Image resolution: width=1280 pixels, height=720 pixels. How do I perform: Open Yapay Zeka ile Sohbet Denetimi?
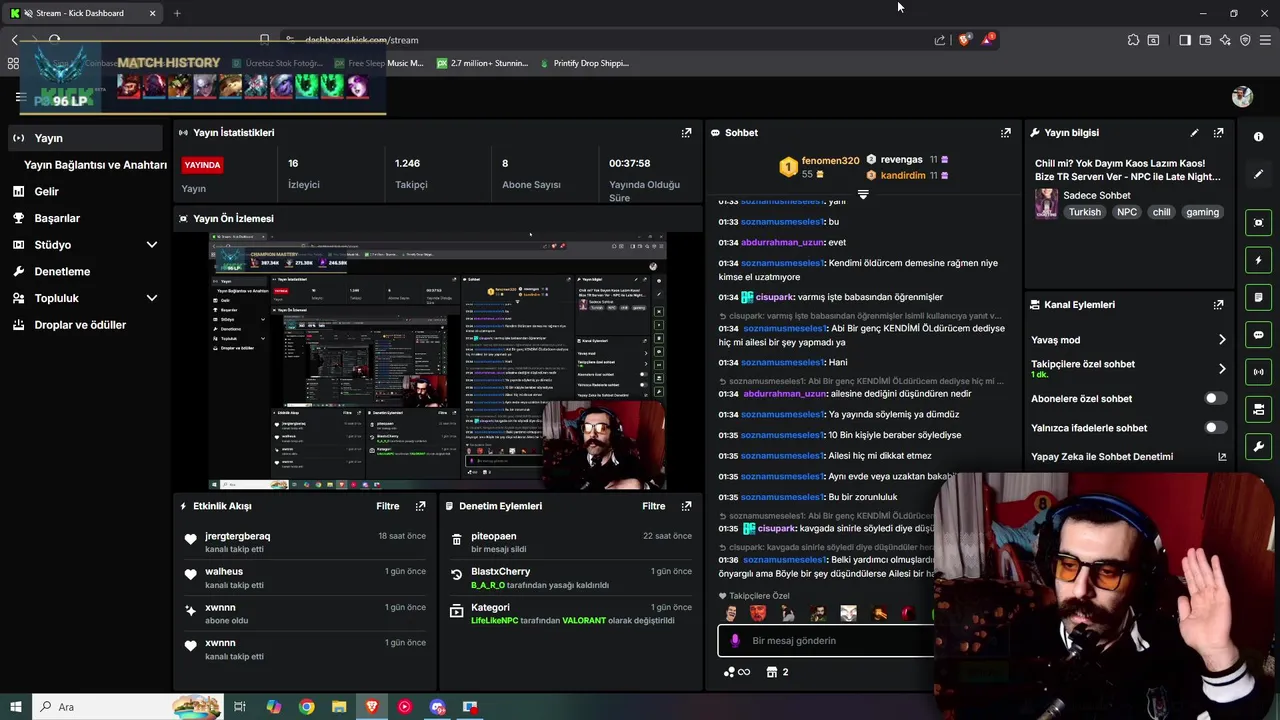[x=1102, y=457]
